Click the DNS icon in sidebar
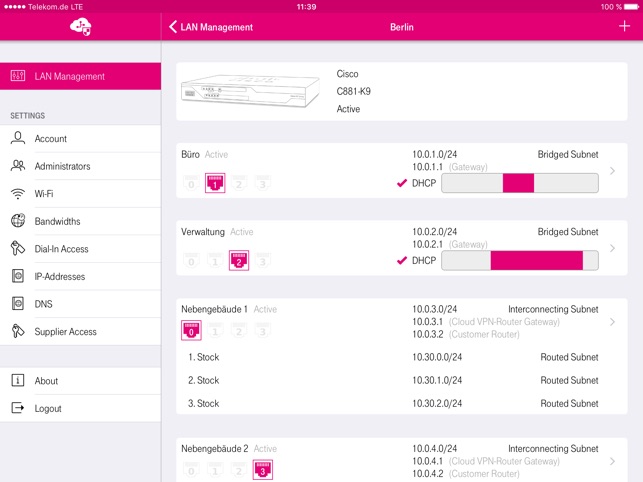Screen dimensions: 643x482 [18, 304]
